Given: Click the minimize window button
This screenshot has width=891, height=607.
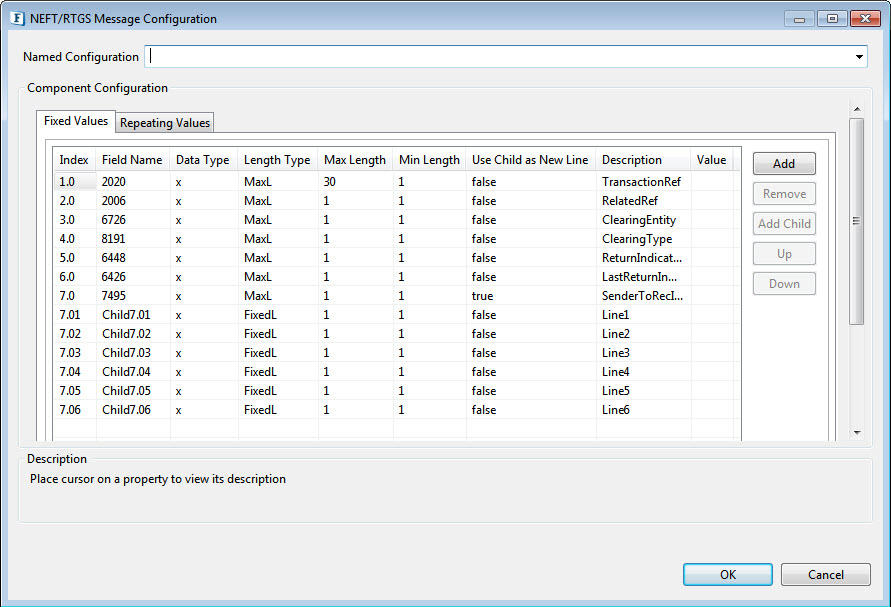Looking at the screenshot, I should [x=800, y=19].
